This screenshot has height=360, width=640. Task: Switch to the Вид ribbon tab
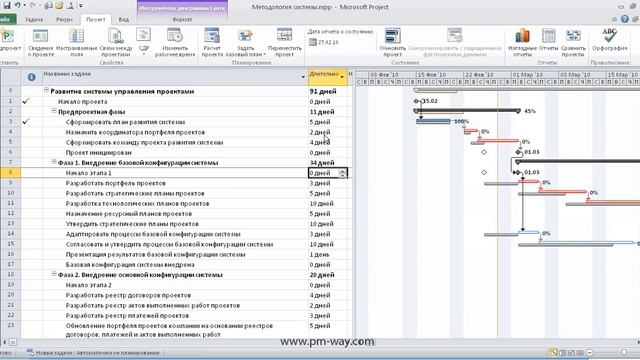tap(124, 19)
